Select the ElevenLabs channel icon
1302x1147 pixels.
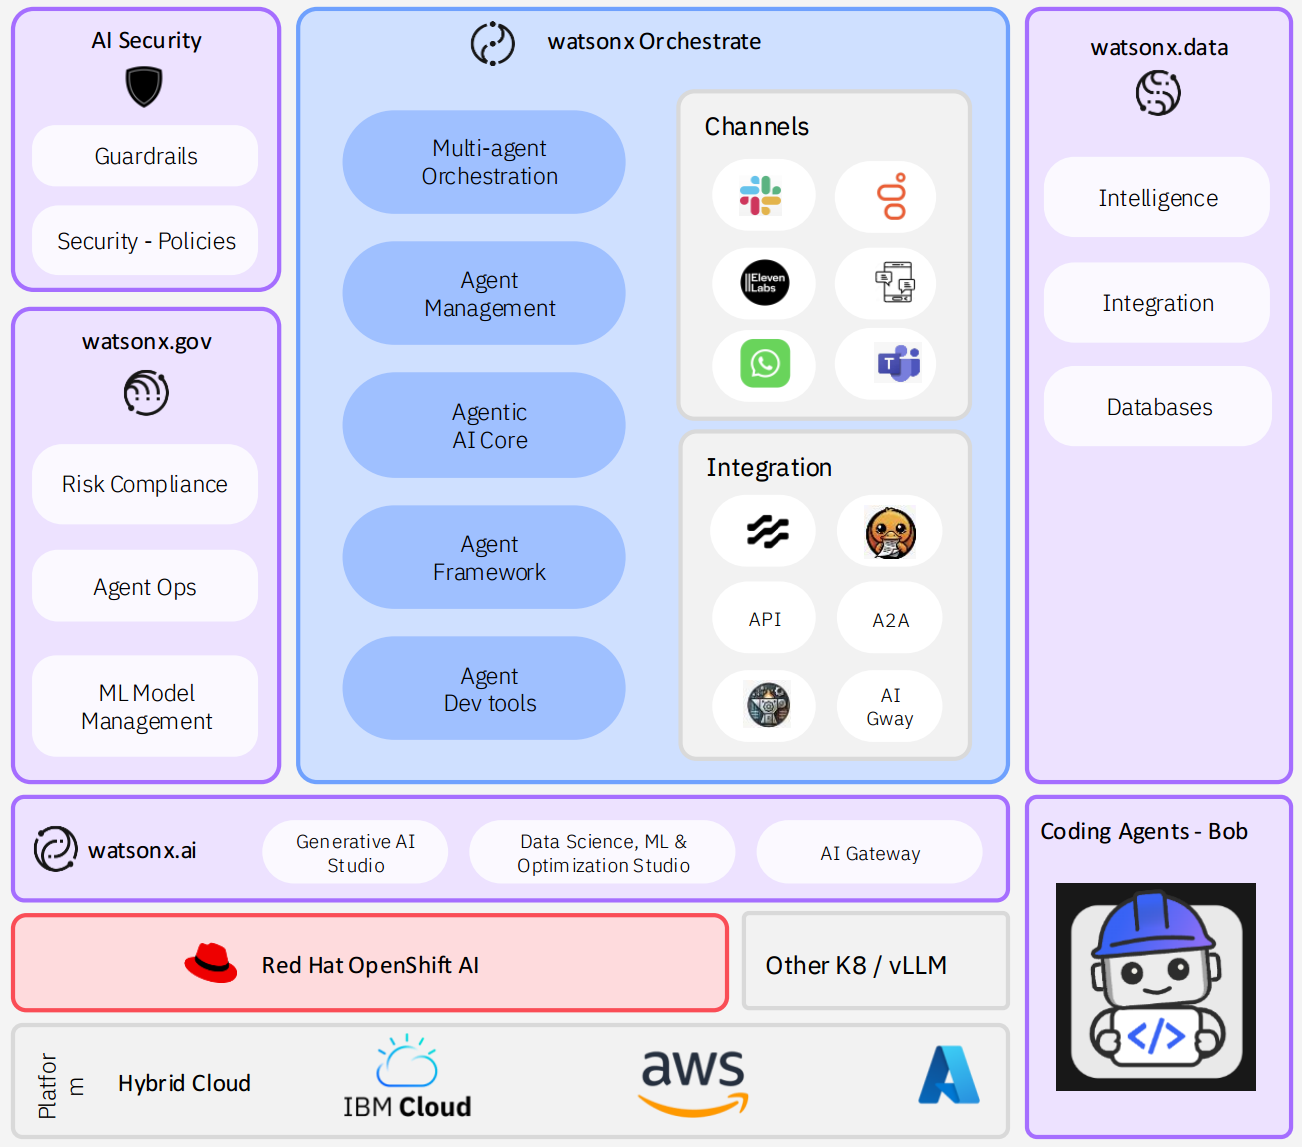[x=765, y=283]
